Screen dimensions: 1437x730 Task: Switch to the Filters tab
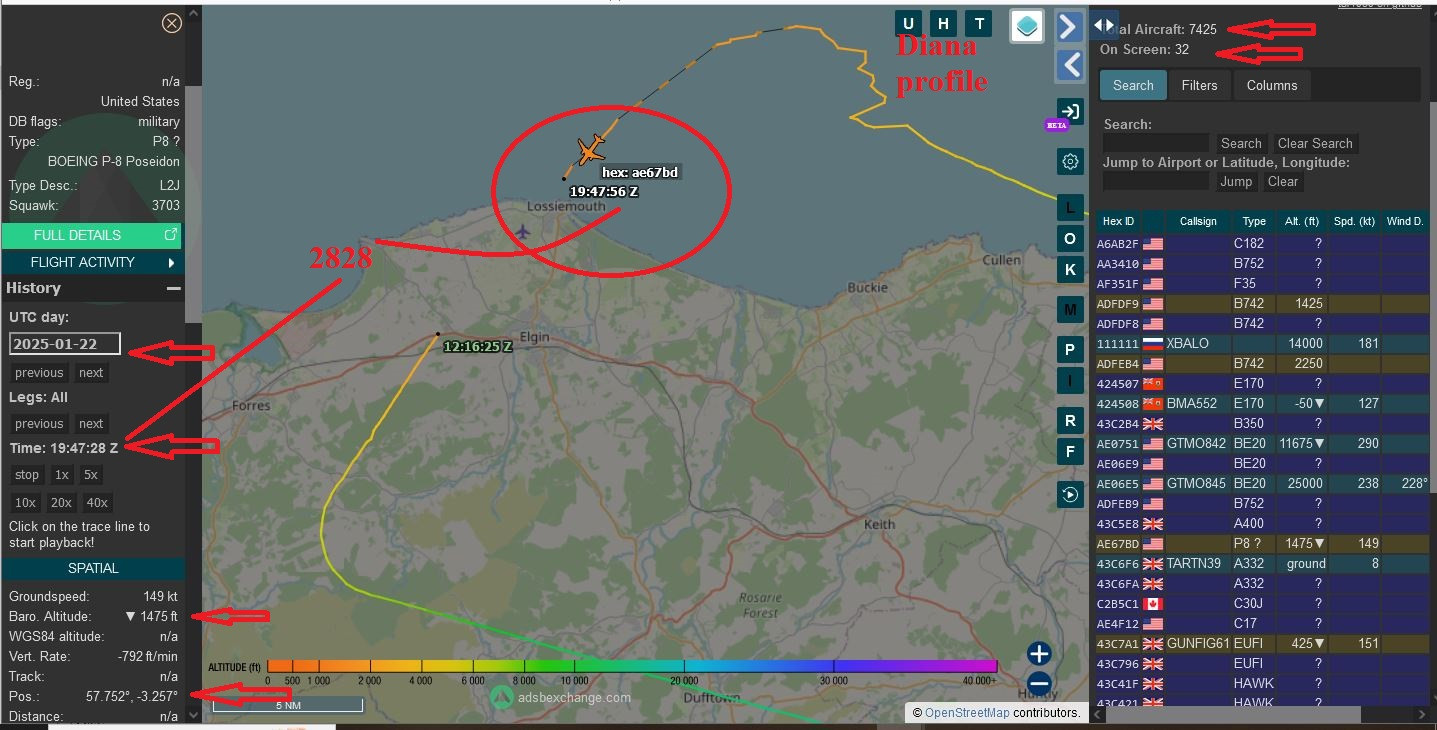(1199, 85)
